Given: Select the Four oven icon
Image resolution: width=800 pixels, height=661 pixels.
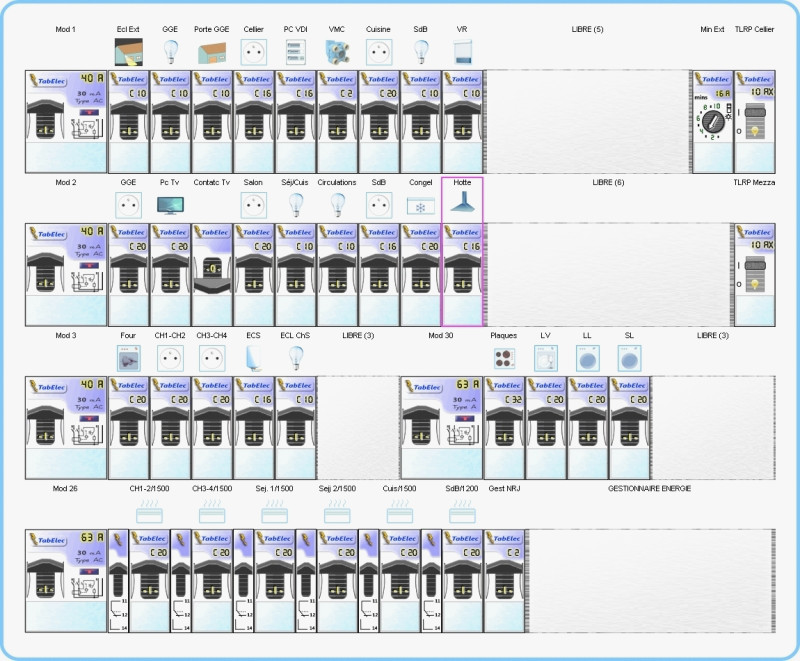Looking at the screenshot, I should [128, 358].
